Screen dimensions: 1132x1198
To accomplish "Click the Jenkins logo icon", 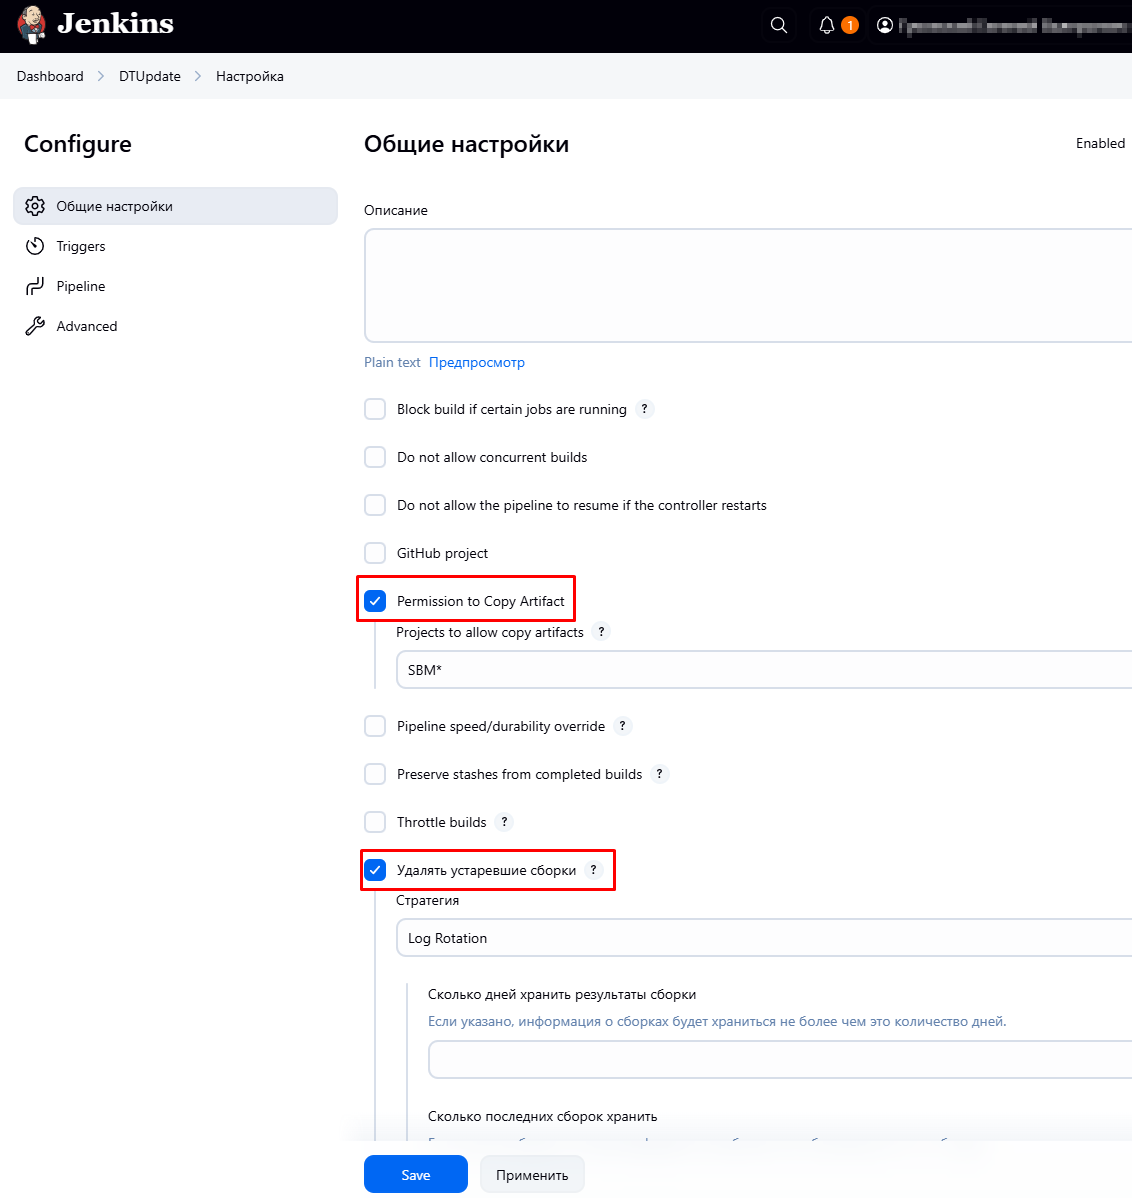I will coord(32,25).
